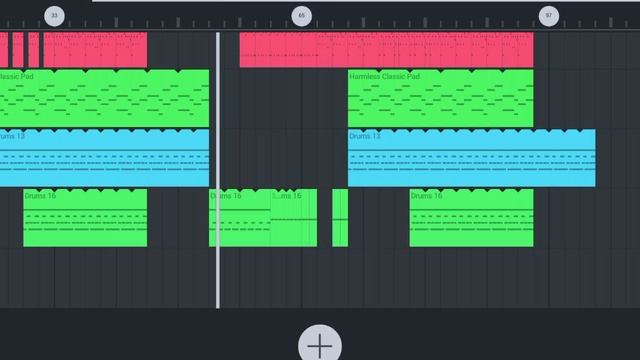The width and height of the screenshot is (640, 360).
Task: Select bar marker 33 on the ruler
Action: pyautogui.click(x=54, y=16)
